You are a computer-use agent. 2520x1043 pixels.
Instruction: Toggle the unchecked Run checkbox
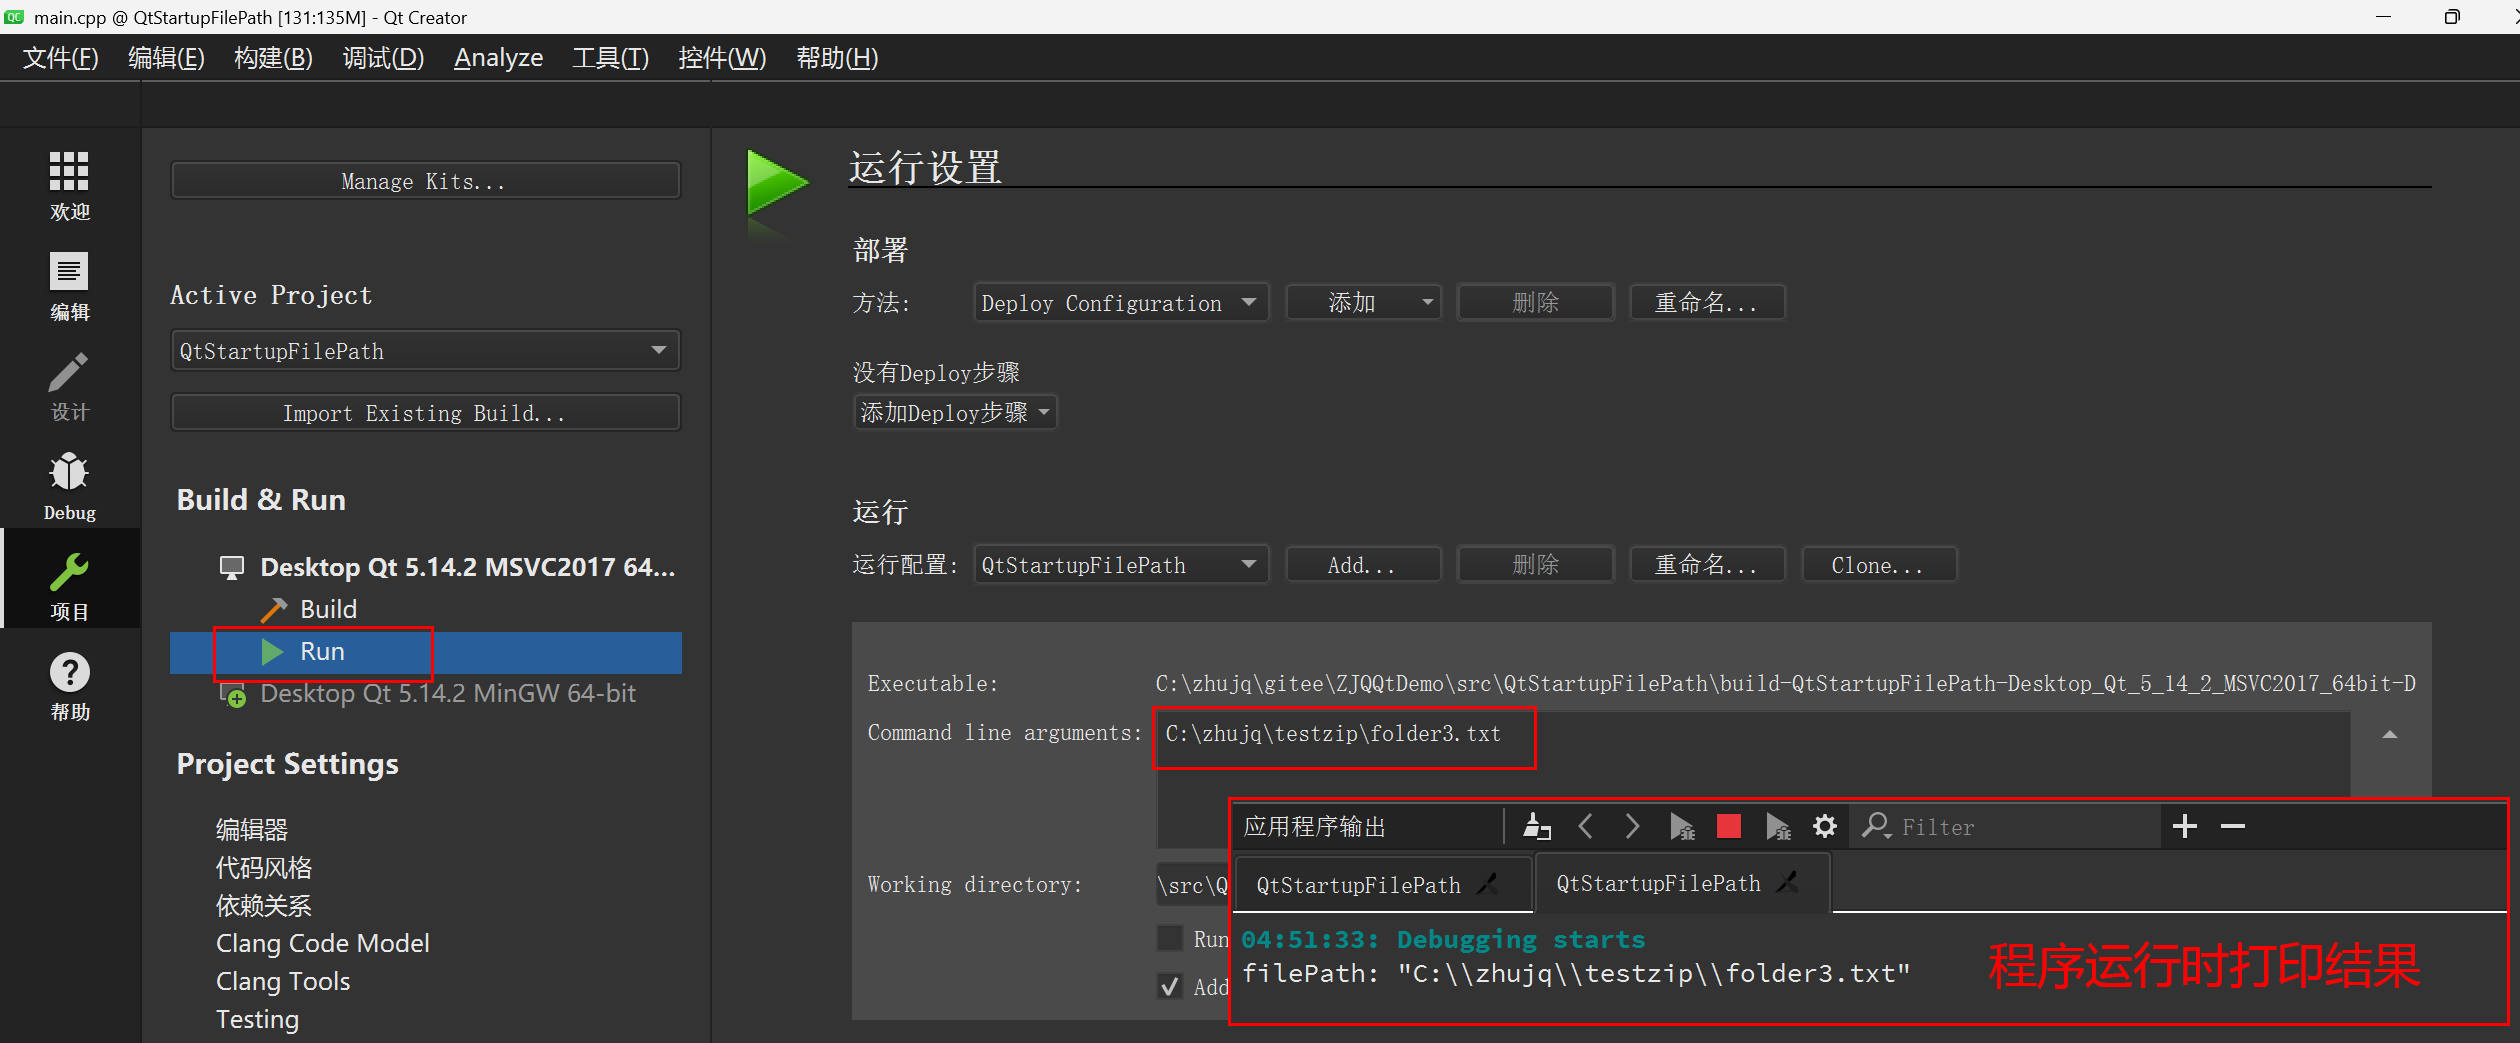[x=1169, y=938]
